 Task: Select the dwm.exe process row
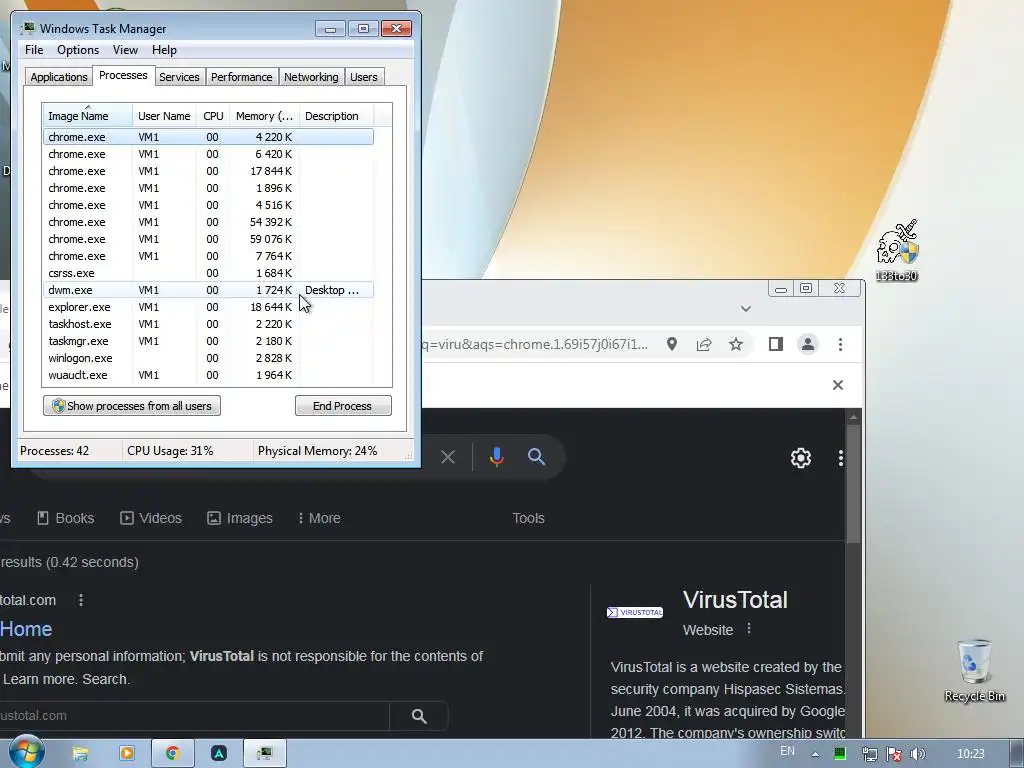(x=208, y=290)
